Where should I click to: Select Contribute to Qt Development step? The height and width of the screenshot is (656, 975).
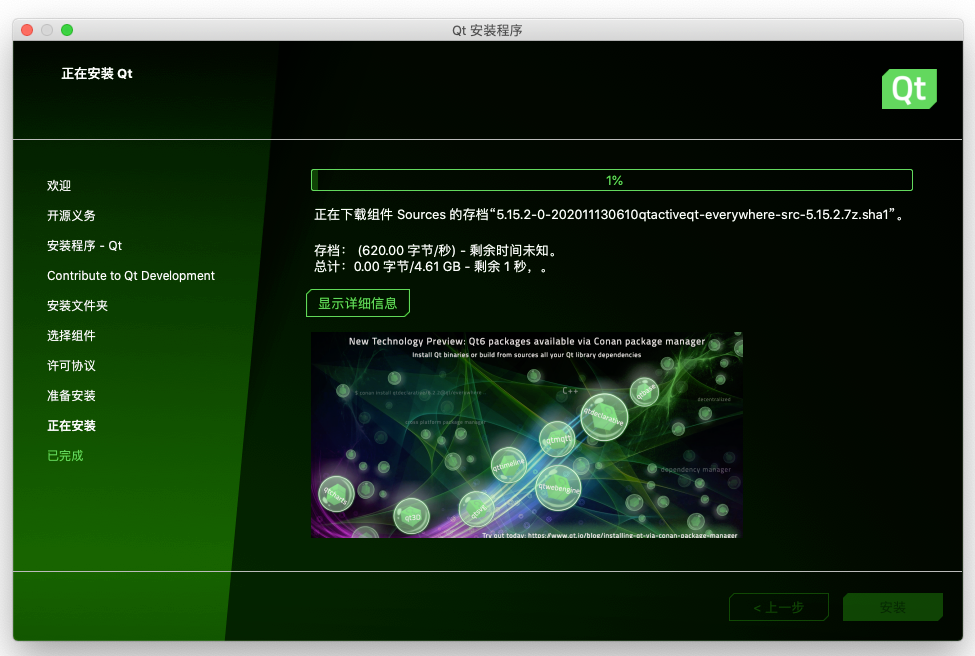[x=131, y=275]
